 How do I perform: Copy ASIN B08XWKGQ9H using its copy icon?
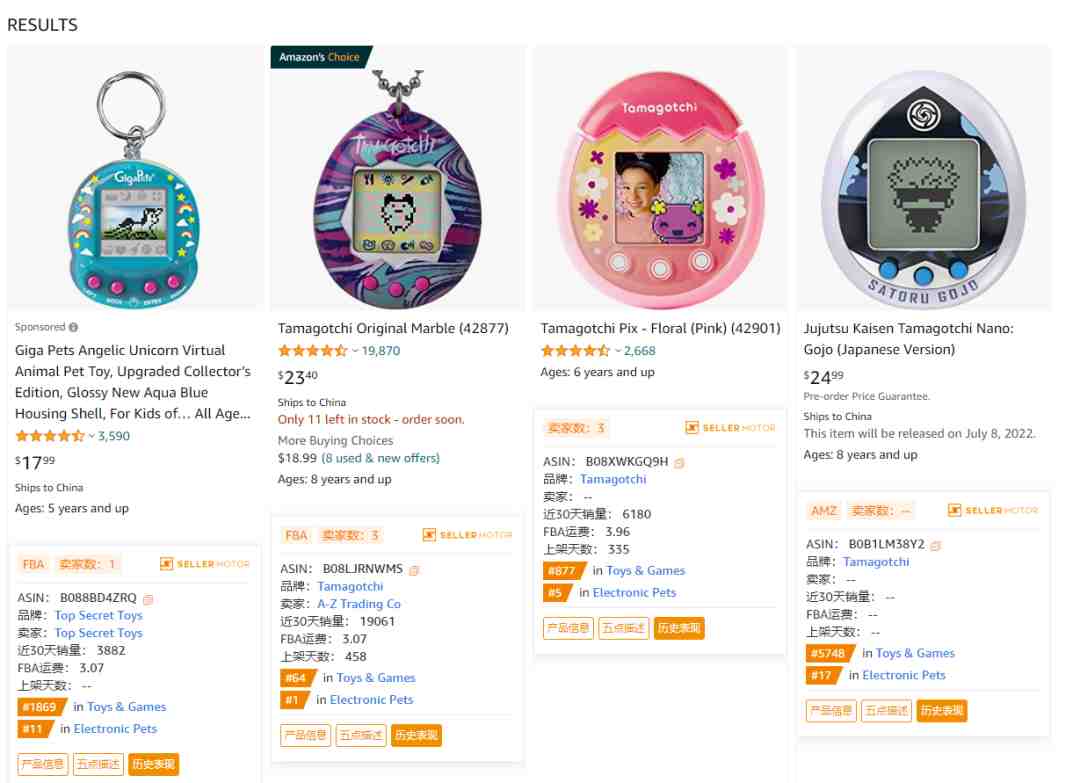[x=679, y=463]
